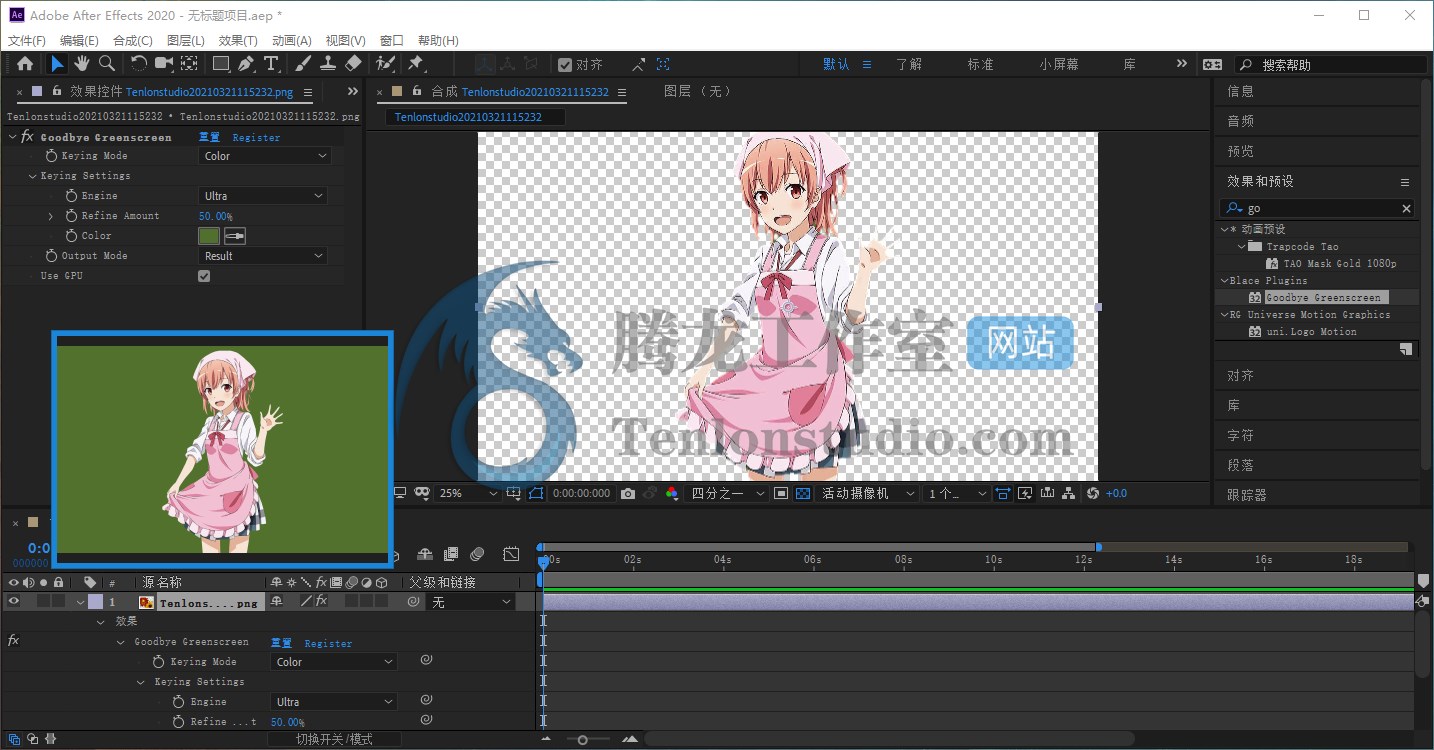1434x750 pixels.
Task: Open the composition flowchart icon in viewer
Action: point(1069,493)
